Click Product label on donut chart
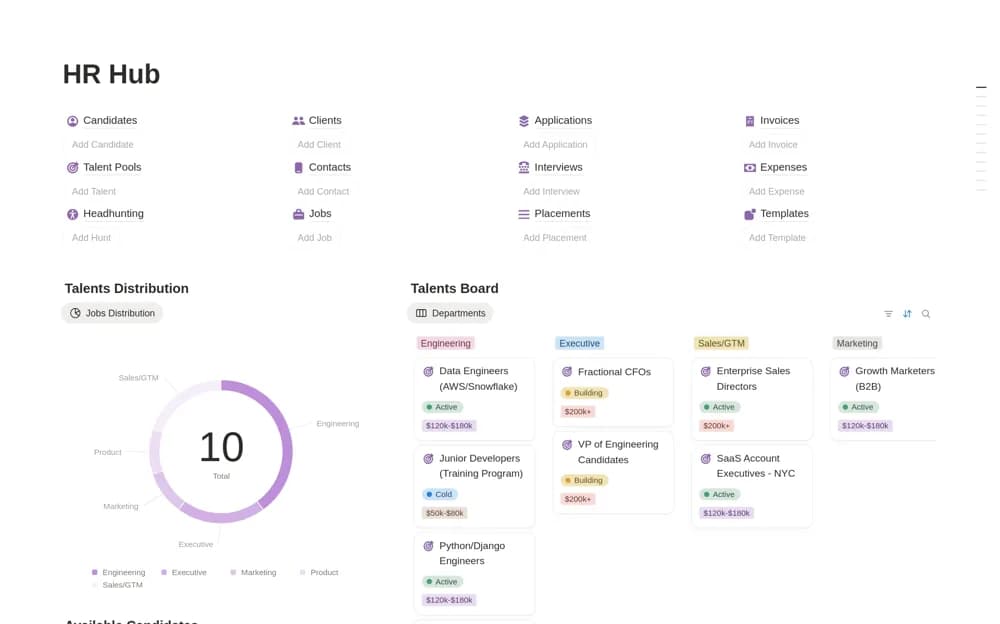This screenshot has height=624, width=1000. pos(107,452)
